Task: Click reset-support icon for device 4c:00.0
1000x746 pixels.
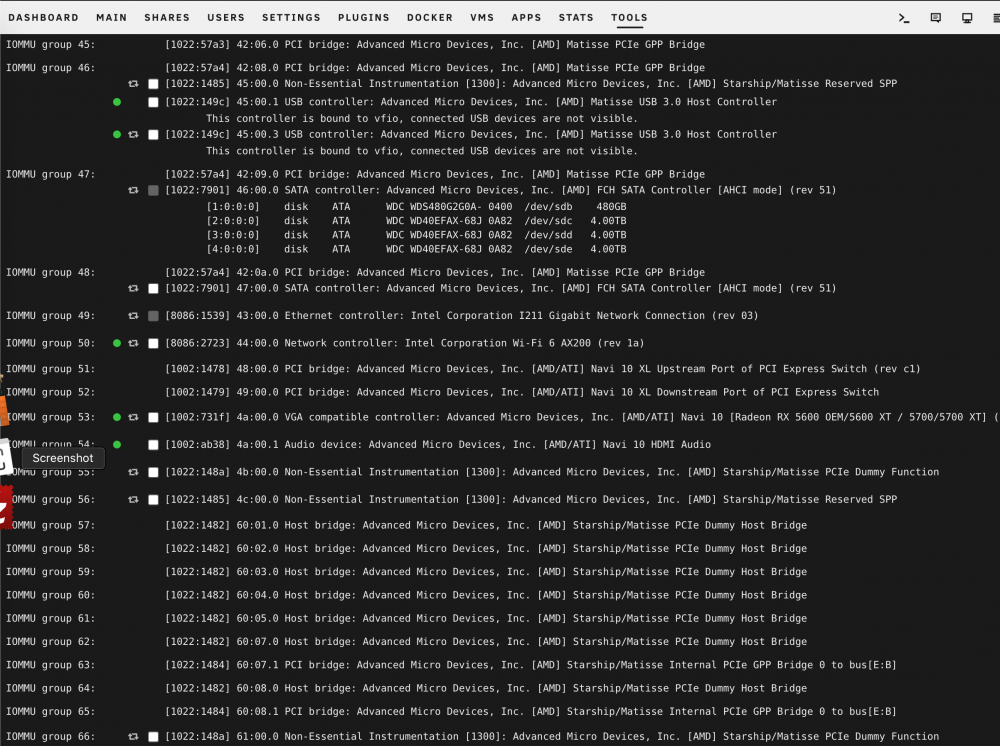Action: click(133, 499)
